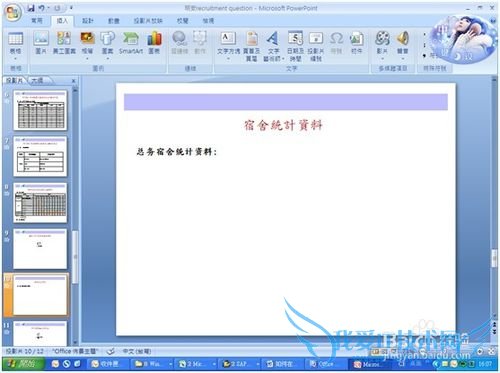The height and width of the screenshot is (373, 500).
Task: Expand the Movie (影片) dropdown arrow
Action: pyautogui.click(x=382, y=59)
